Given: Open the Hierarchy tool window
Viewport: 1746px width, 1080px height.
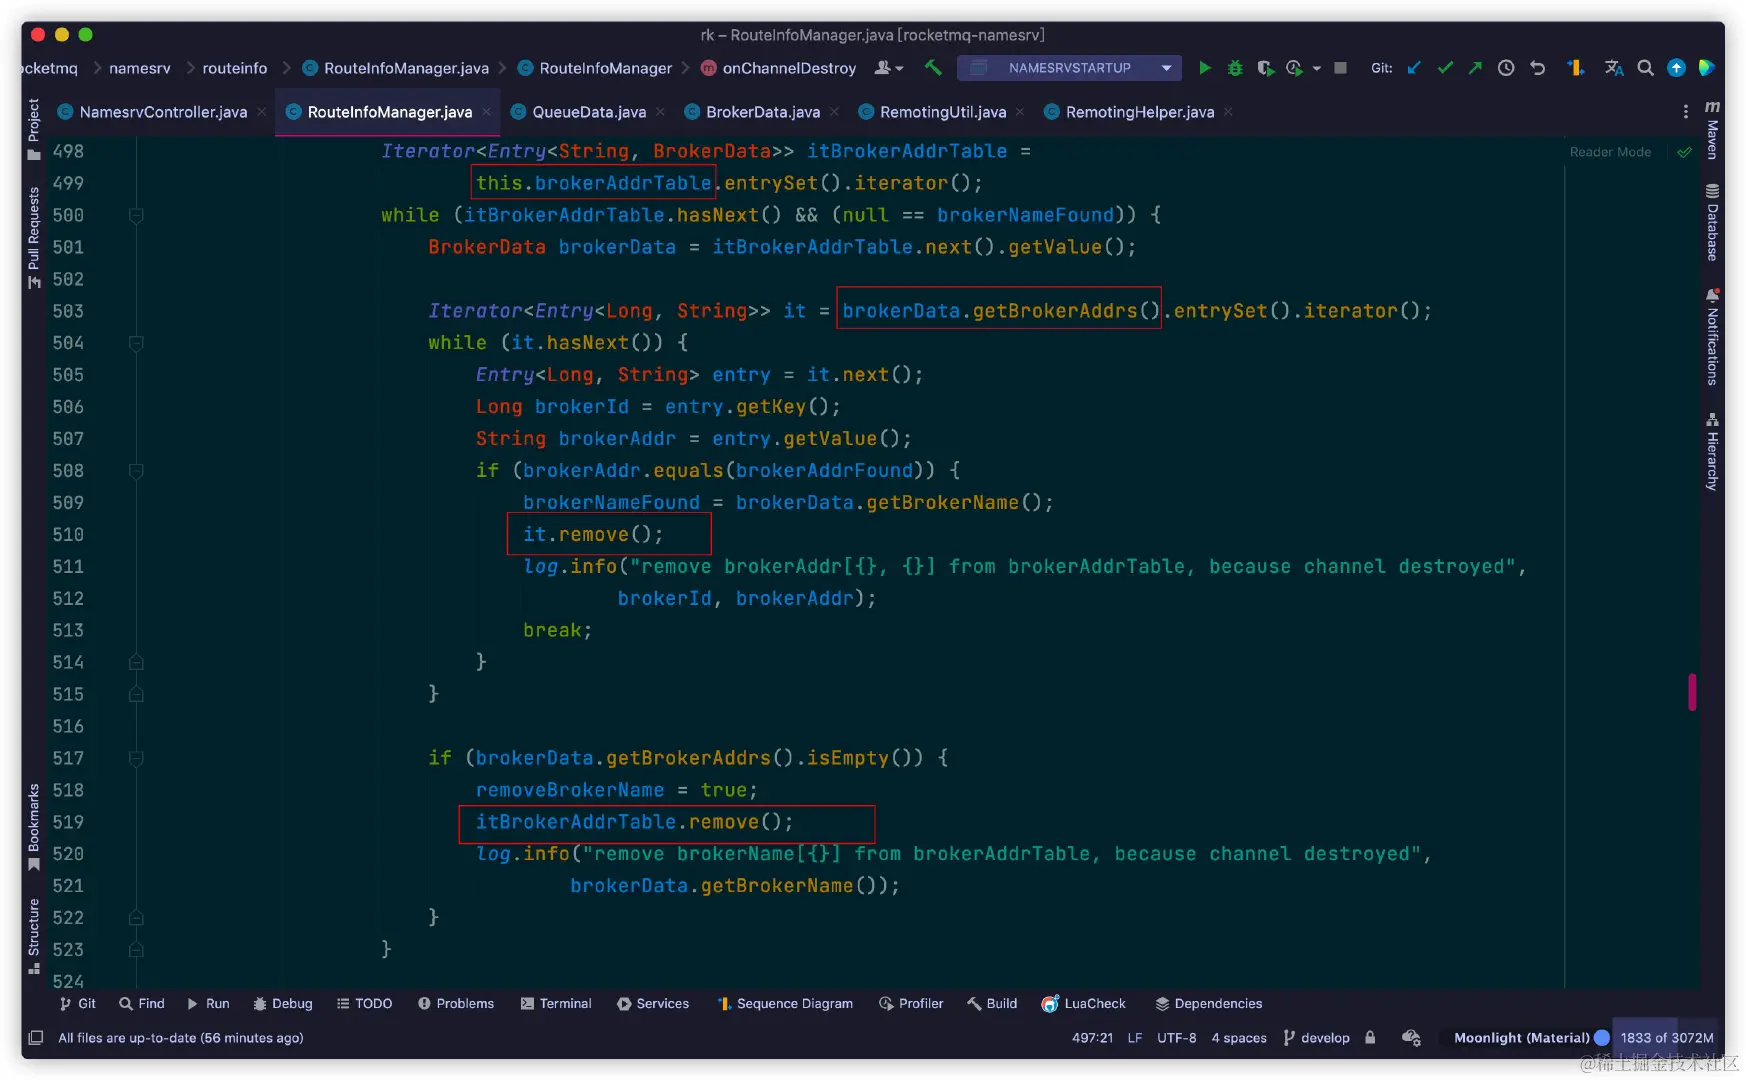Looking at the screenshot, I should coord(1712,451).
